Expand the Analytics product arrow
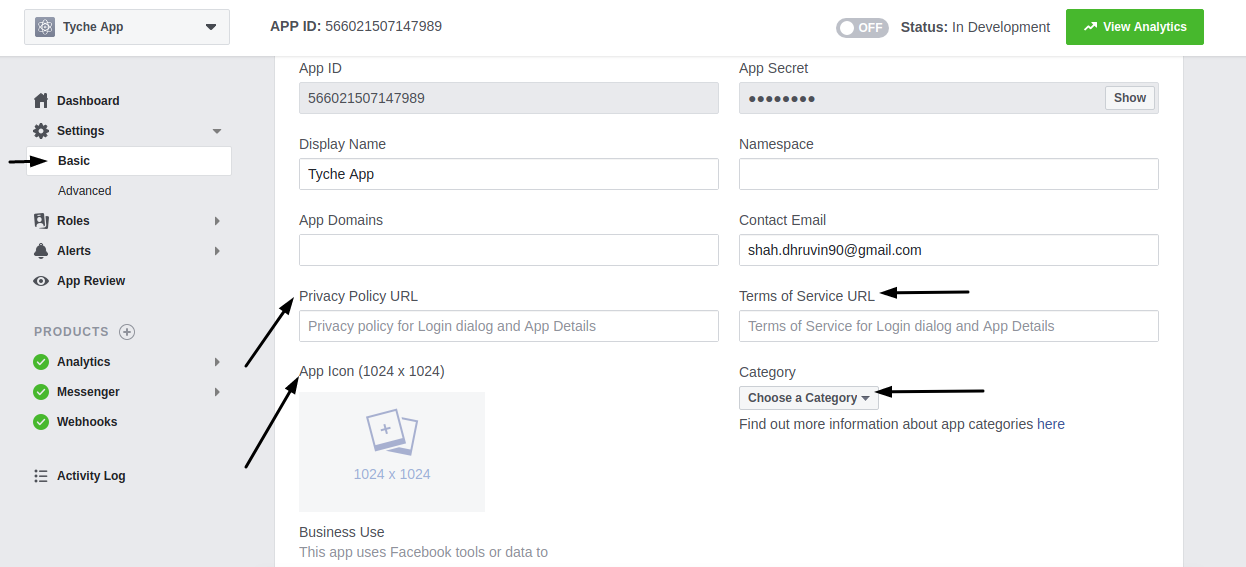 point(217,362)
